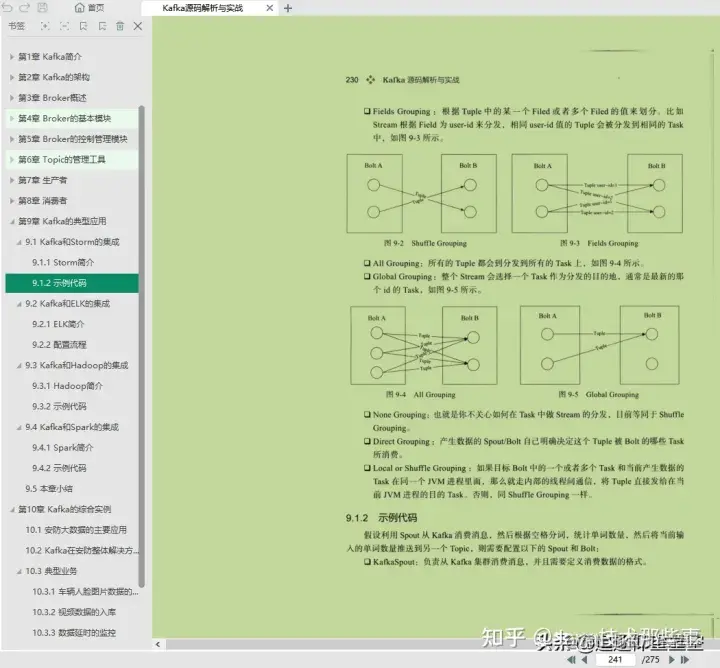Image resolution: width=720 pixels, height=668 pixels.
Task: Open the 首页 home tab
Action: 90,8
